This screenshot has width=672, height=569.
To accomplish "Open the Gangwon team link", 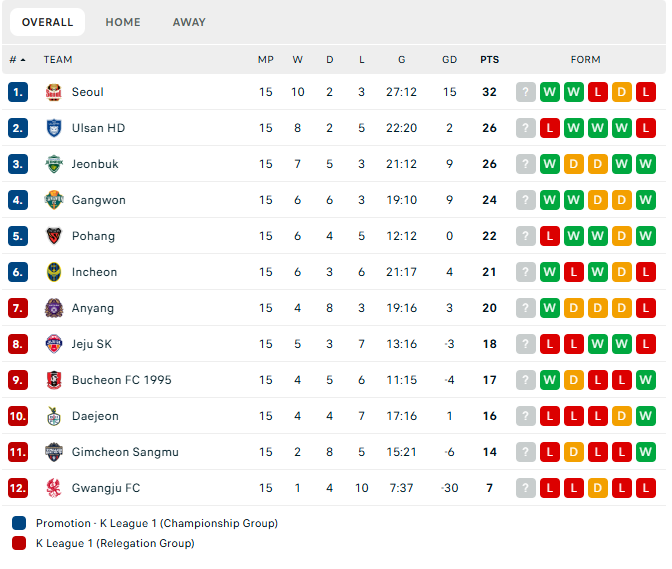I will tap(99, 200).
